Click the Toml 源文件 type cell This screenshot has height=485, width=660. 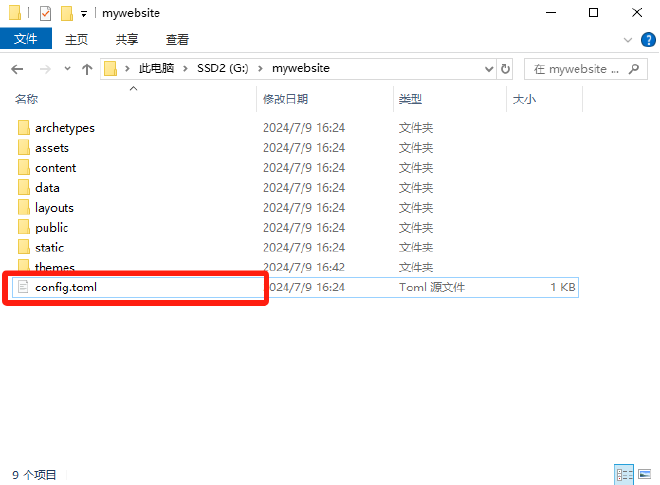432,287
